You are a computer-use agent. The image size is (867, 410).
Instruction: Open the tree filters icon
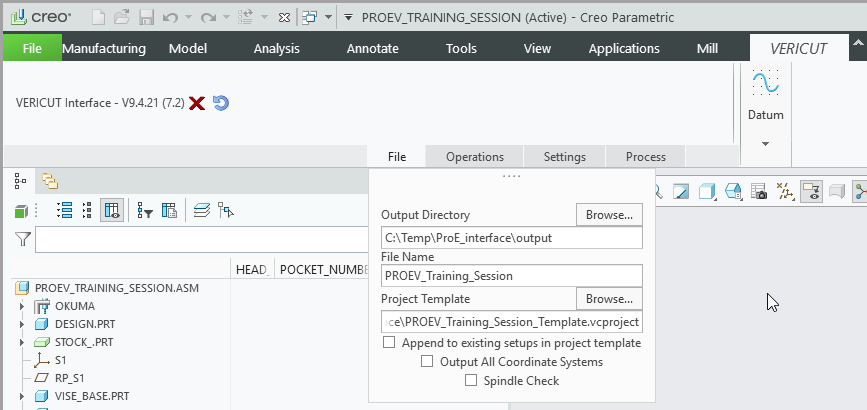(145, 210)
